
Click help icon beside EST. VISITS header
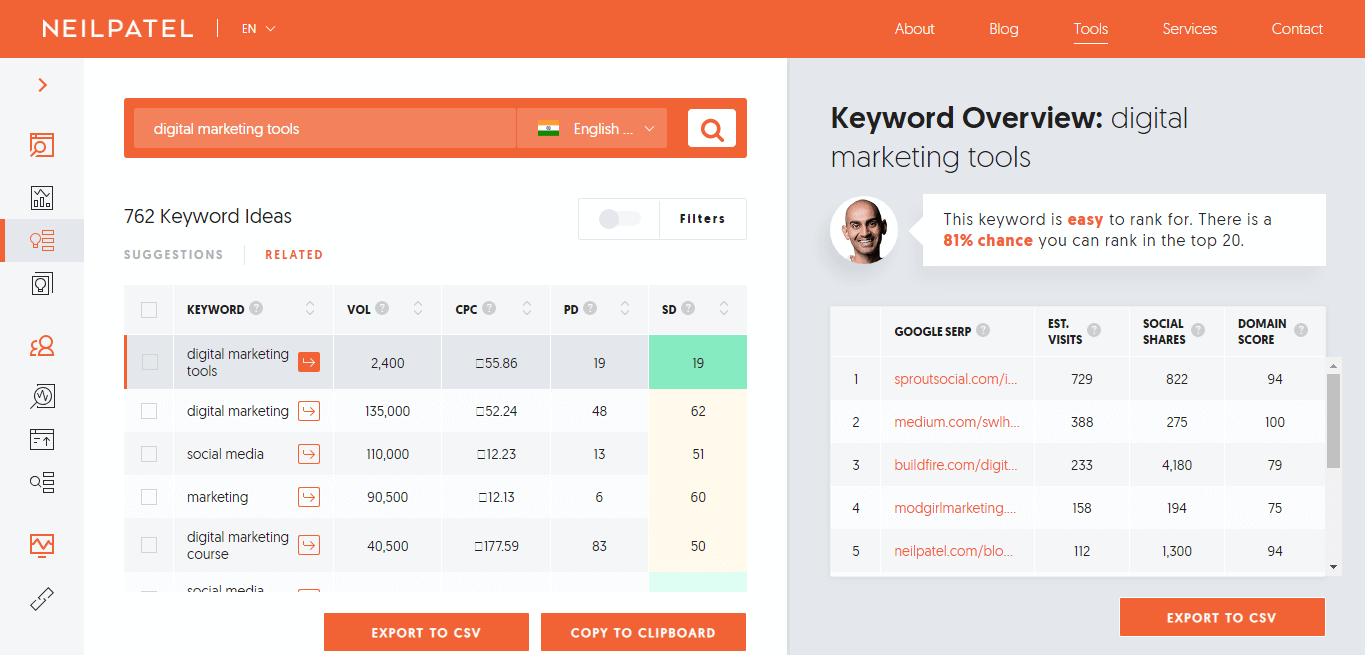tap(1094, 331)
